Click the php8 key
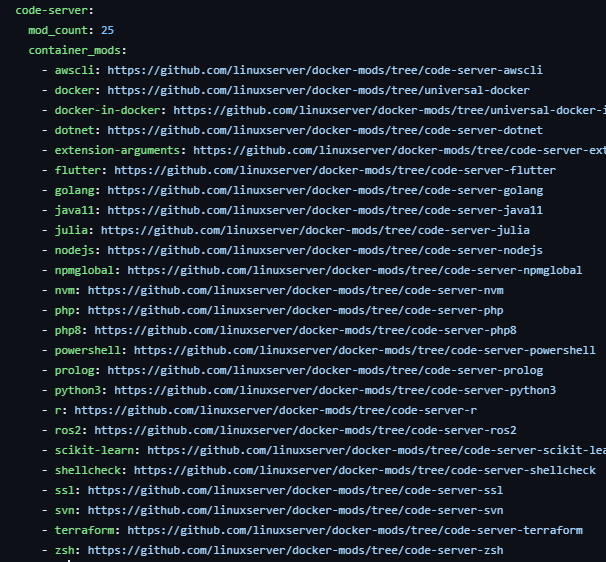This screenshot has height=562, width=606. (68, 330)
